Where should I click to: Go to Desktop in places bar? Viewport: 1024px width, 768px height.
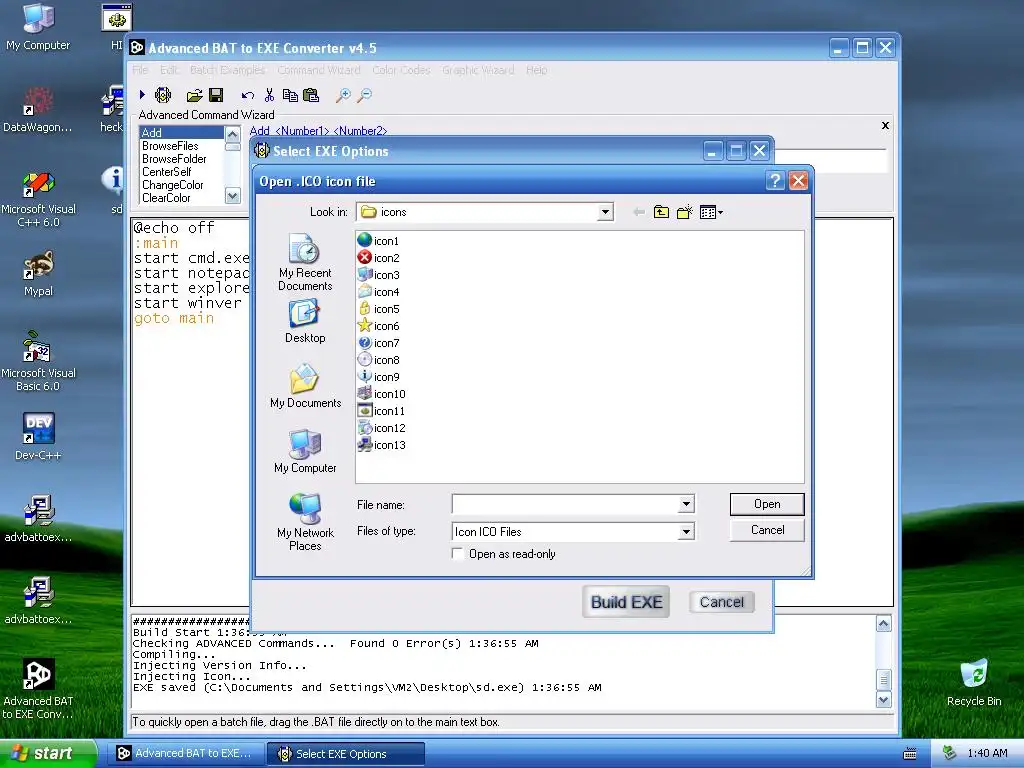pos(305,321)
